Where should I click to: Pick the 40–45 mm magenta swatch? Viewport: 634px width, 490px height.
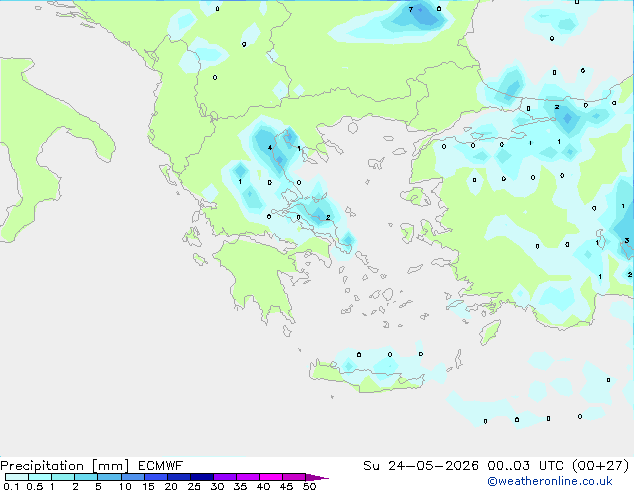pos(271,477)
